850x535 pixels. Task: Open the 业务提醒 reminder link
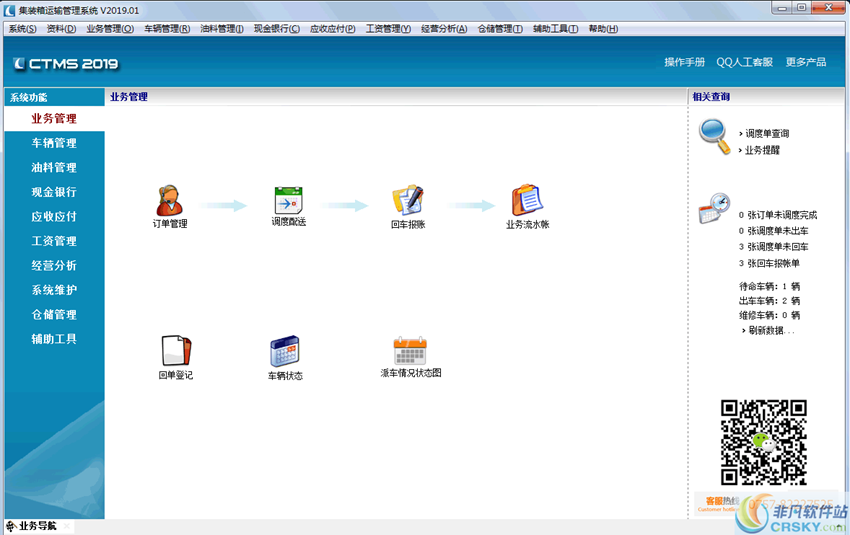(762, 150)
